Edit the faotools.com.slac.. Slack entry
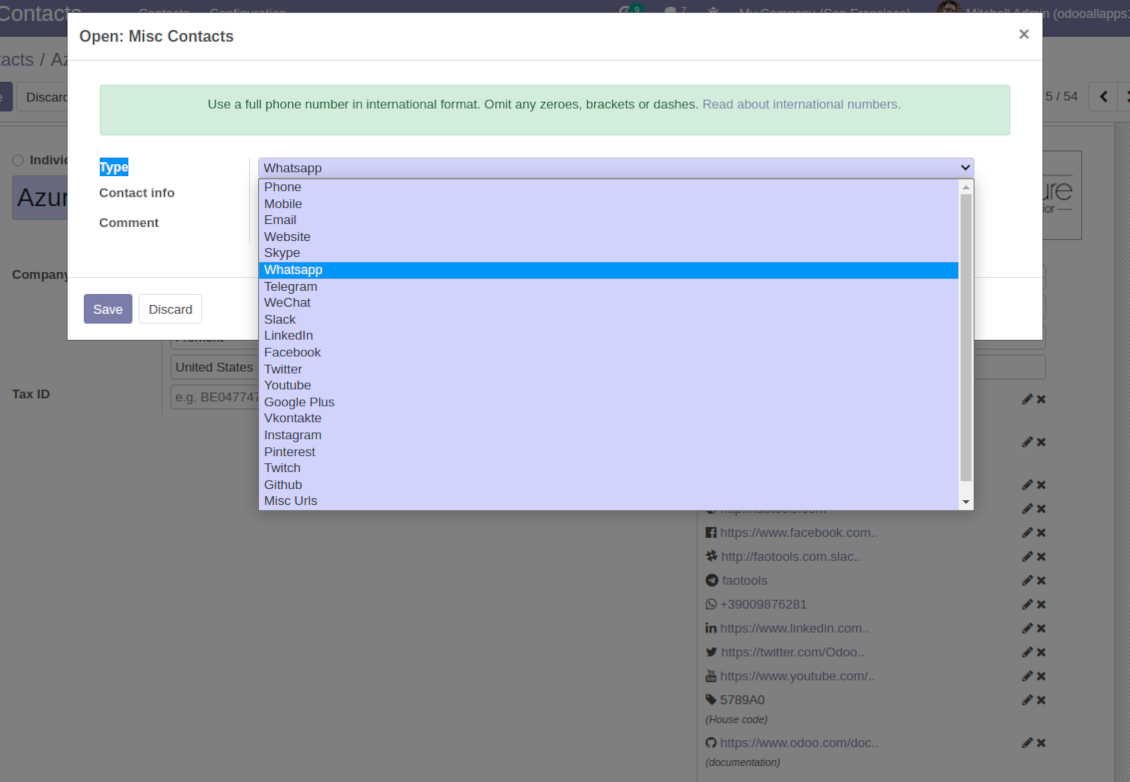This screenshot has height=782, width=1130. [x=1027, y=556]
